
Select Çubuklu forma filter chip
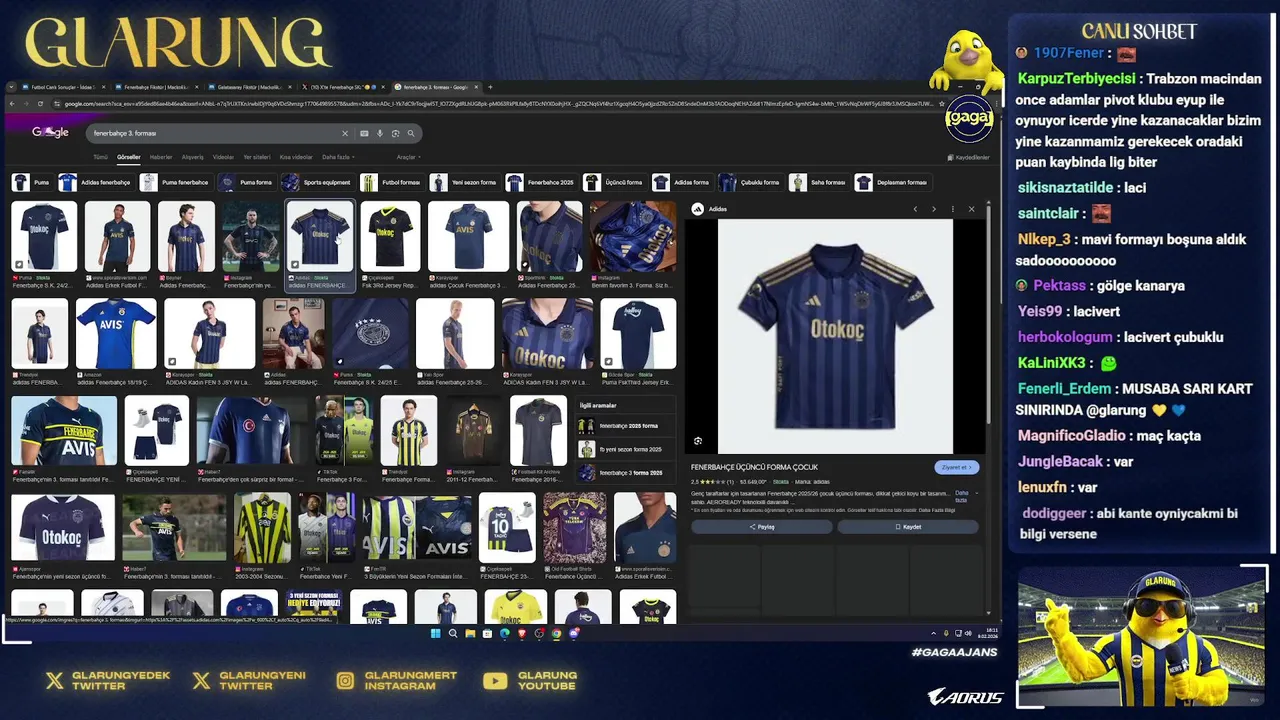tap(749, 182)
